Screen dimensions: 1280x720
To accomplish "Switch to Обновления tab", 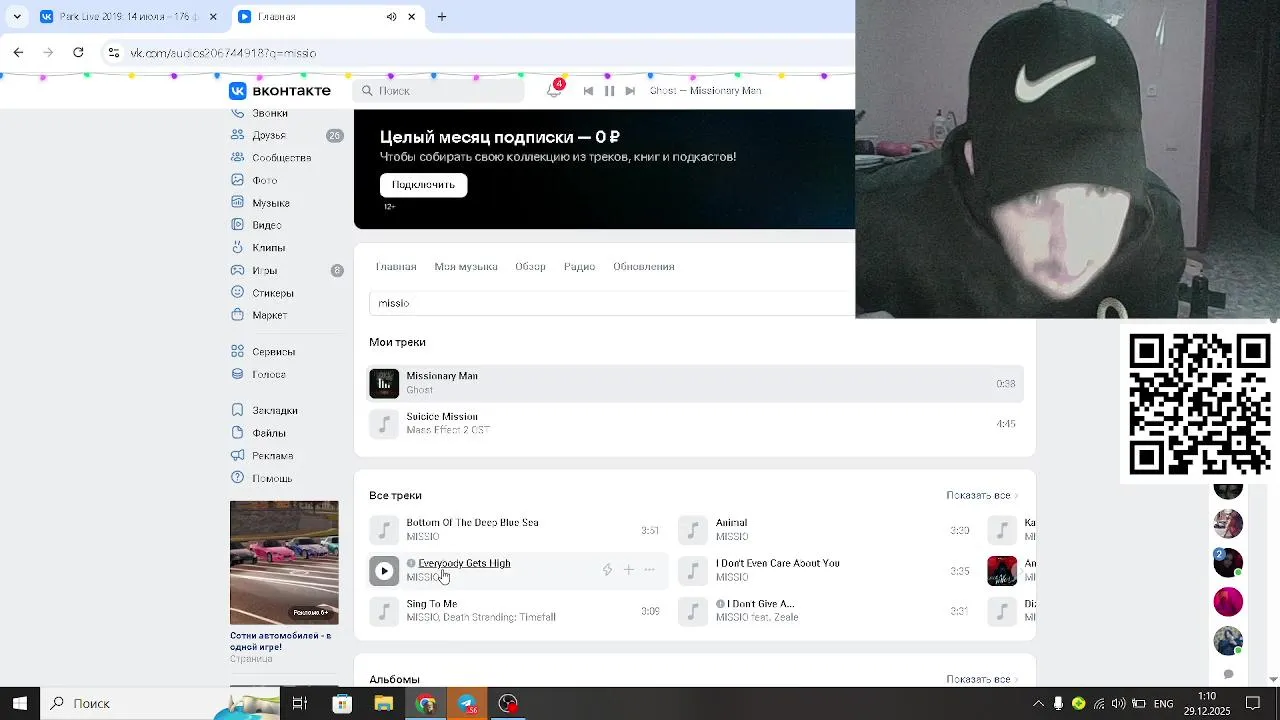I will (644, 267).
